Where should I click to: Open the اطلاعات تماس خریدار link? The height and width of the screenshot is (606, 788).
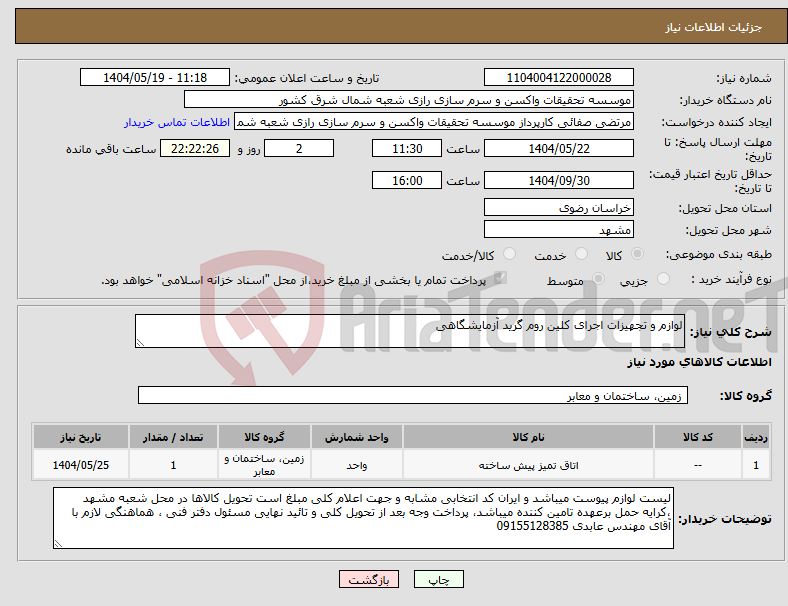(x=177, y=122)
